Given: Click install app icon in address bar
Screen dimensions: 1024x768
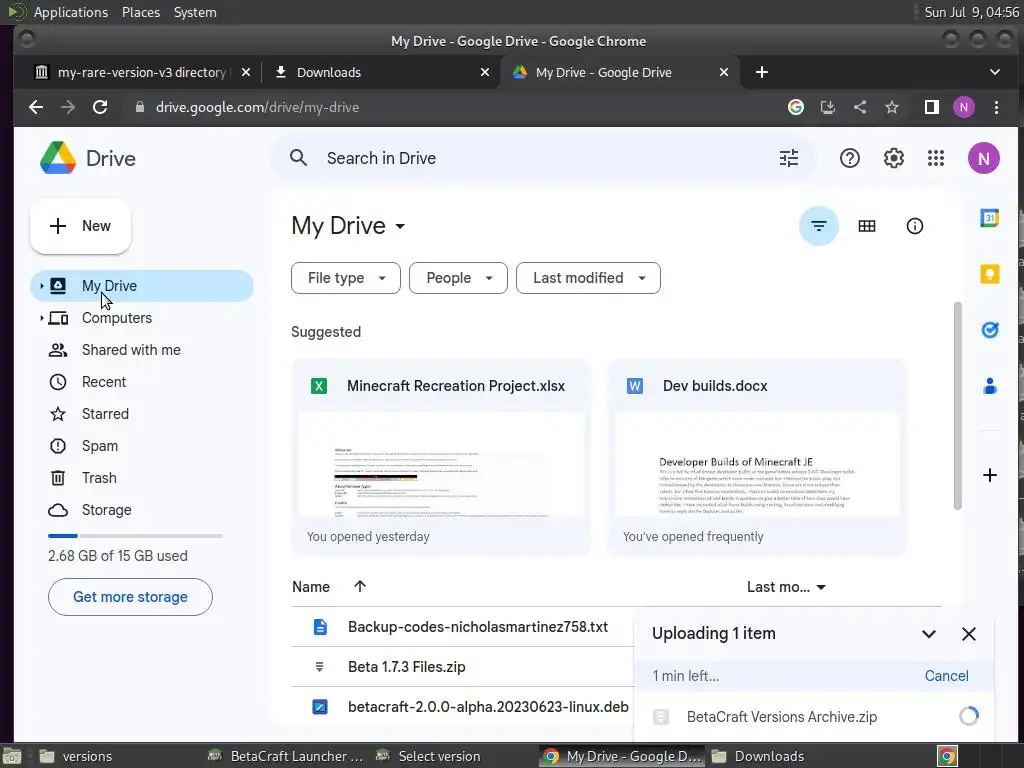Looking at the screenshot, I should pyautogui.click(x=827, y=107).
